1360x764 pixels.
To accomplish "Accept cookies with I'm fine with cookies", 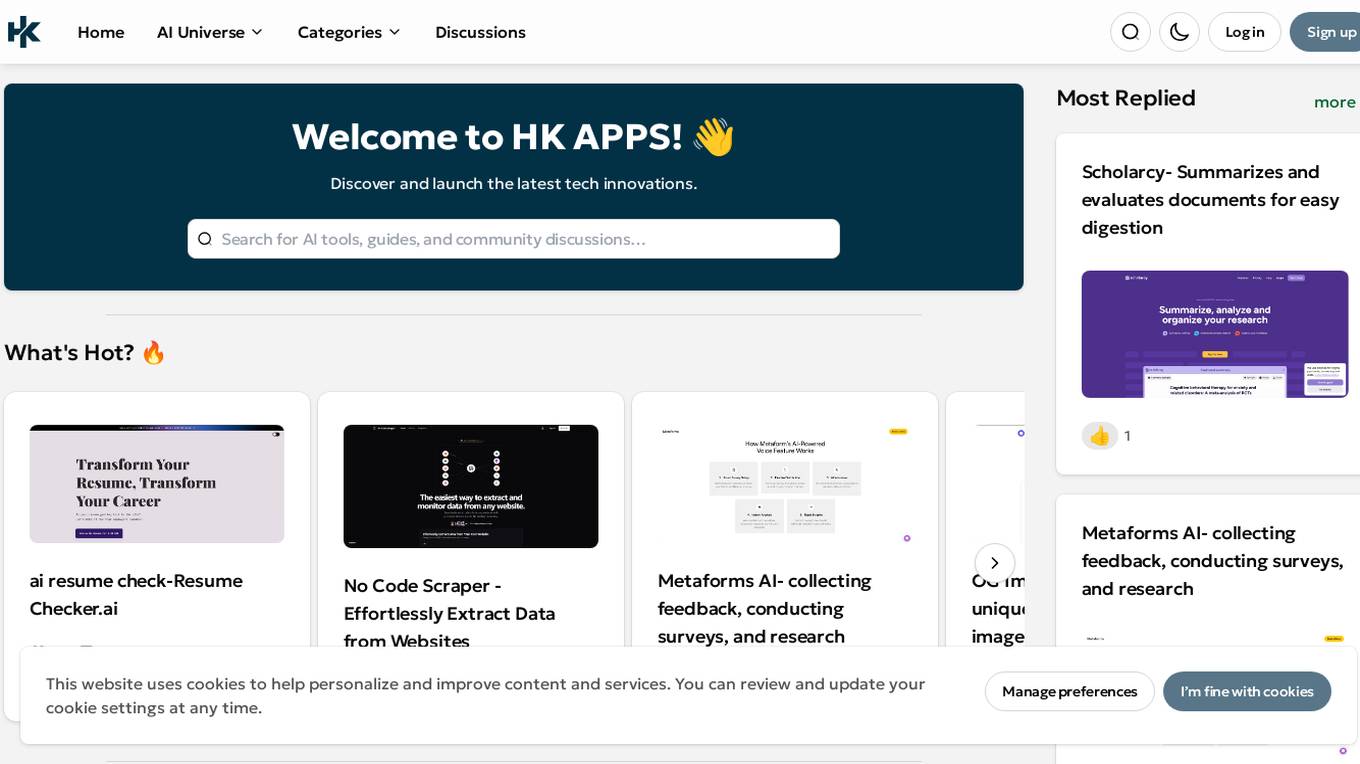I will click(x=1247, y=691).
